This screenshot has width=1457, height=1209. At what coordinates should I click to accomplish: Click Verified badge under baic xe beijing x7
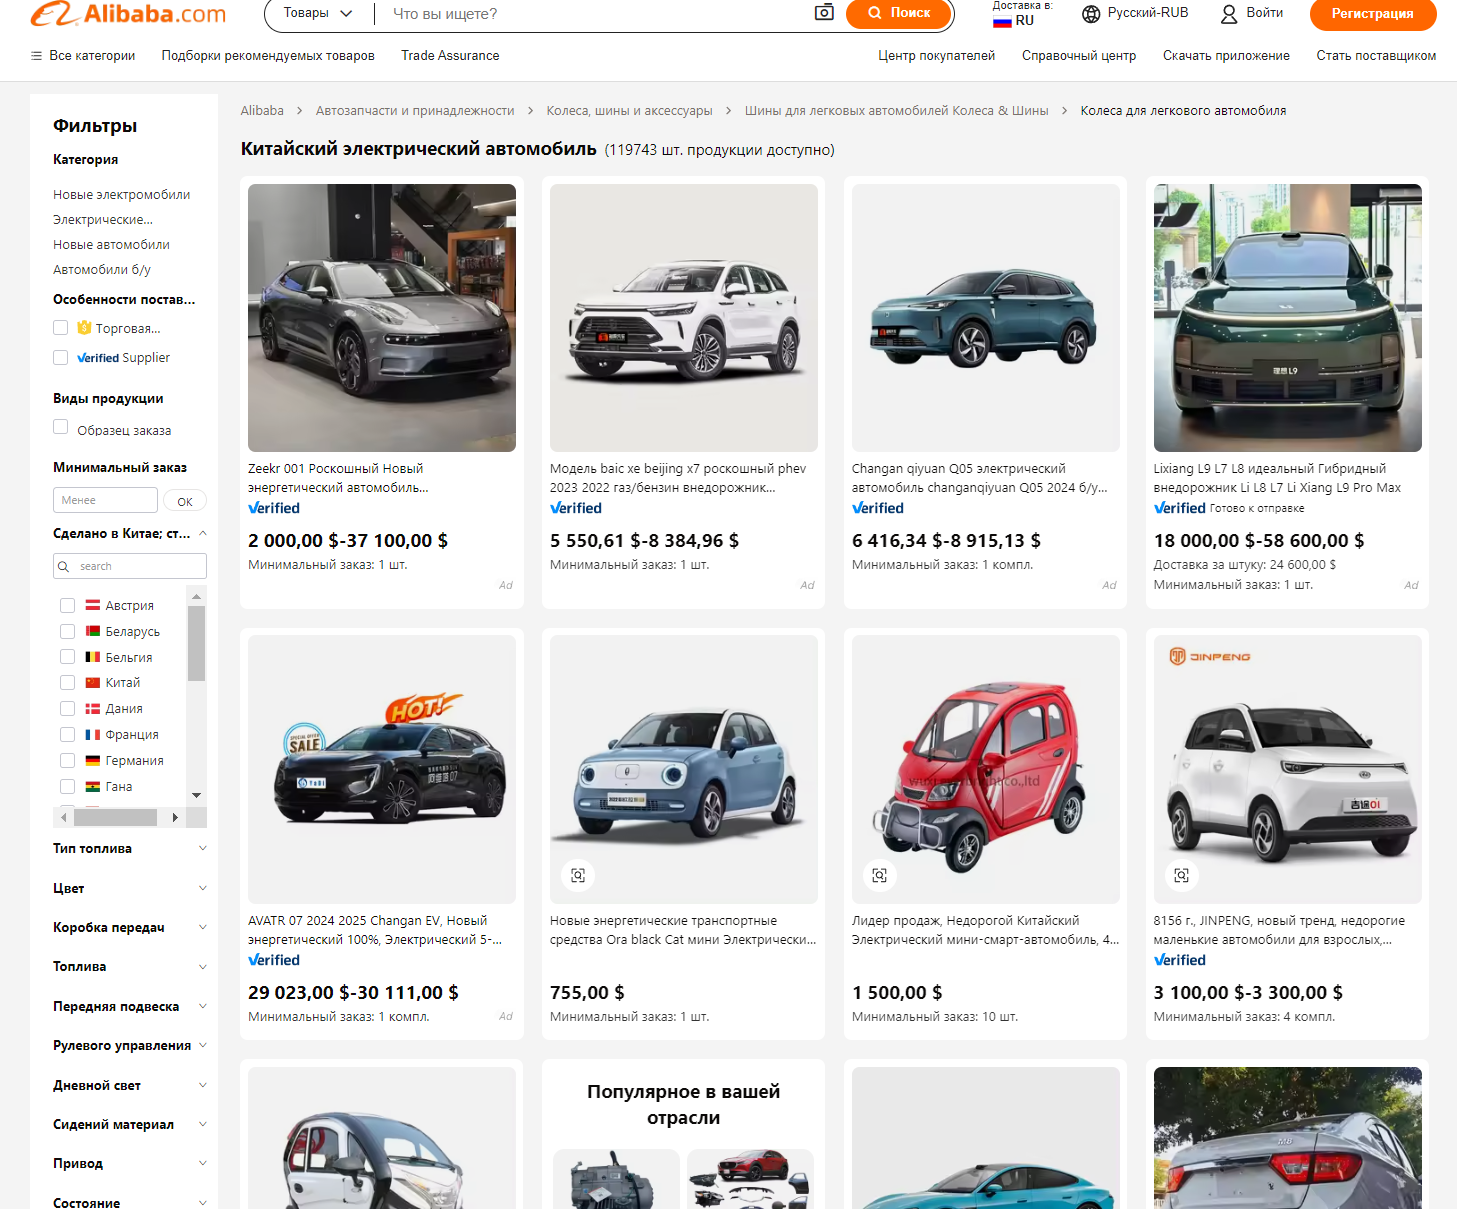(576, 508)
